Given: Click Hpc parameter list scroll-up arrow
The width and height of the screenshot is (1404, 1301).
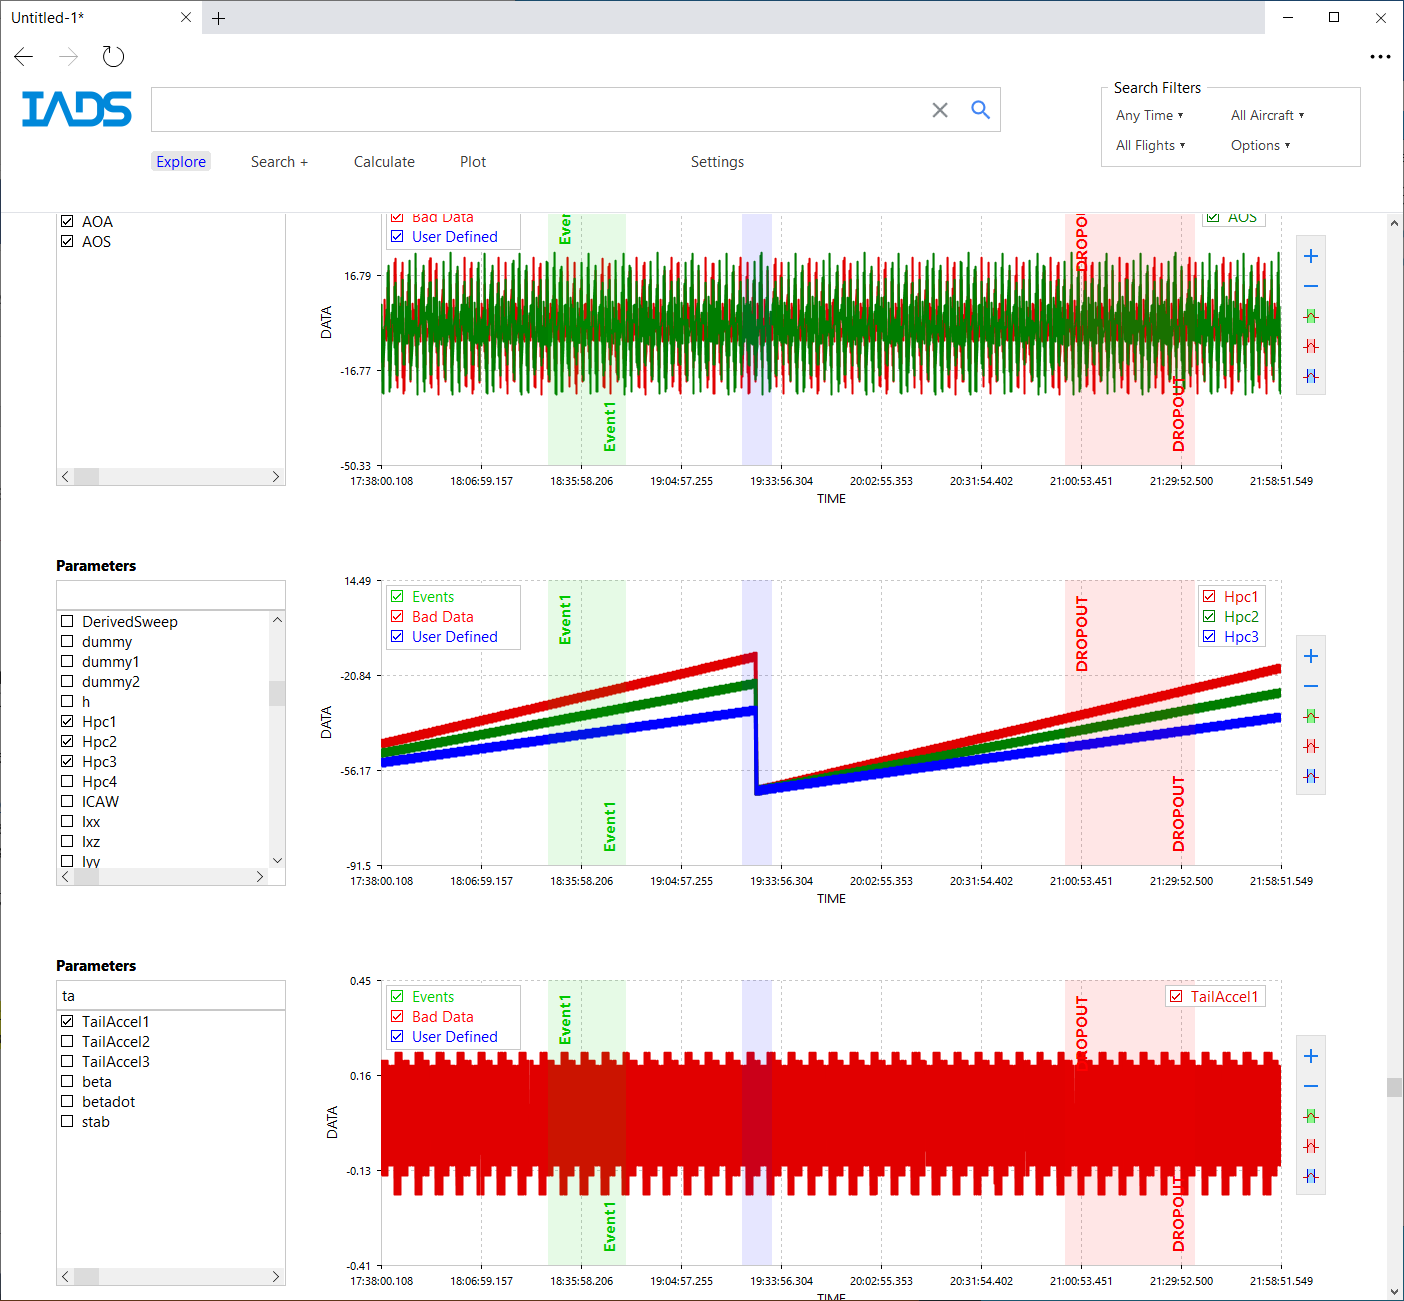Looking at the screenshot, I should (277, 620).
